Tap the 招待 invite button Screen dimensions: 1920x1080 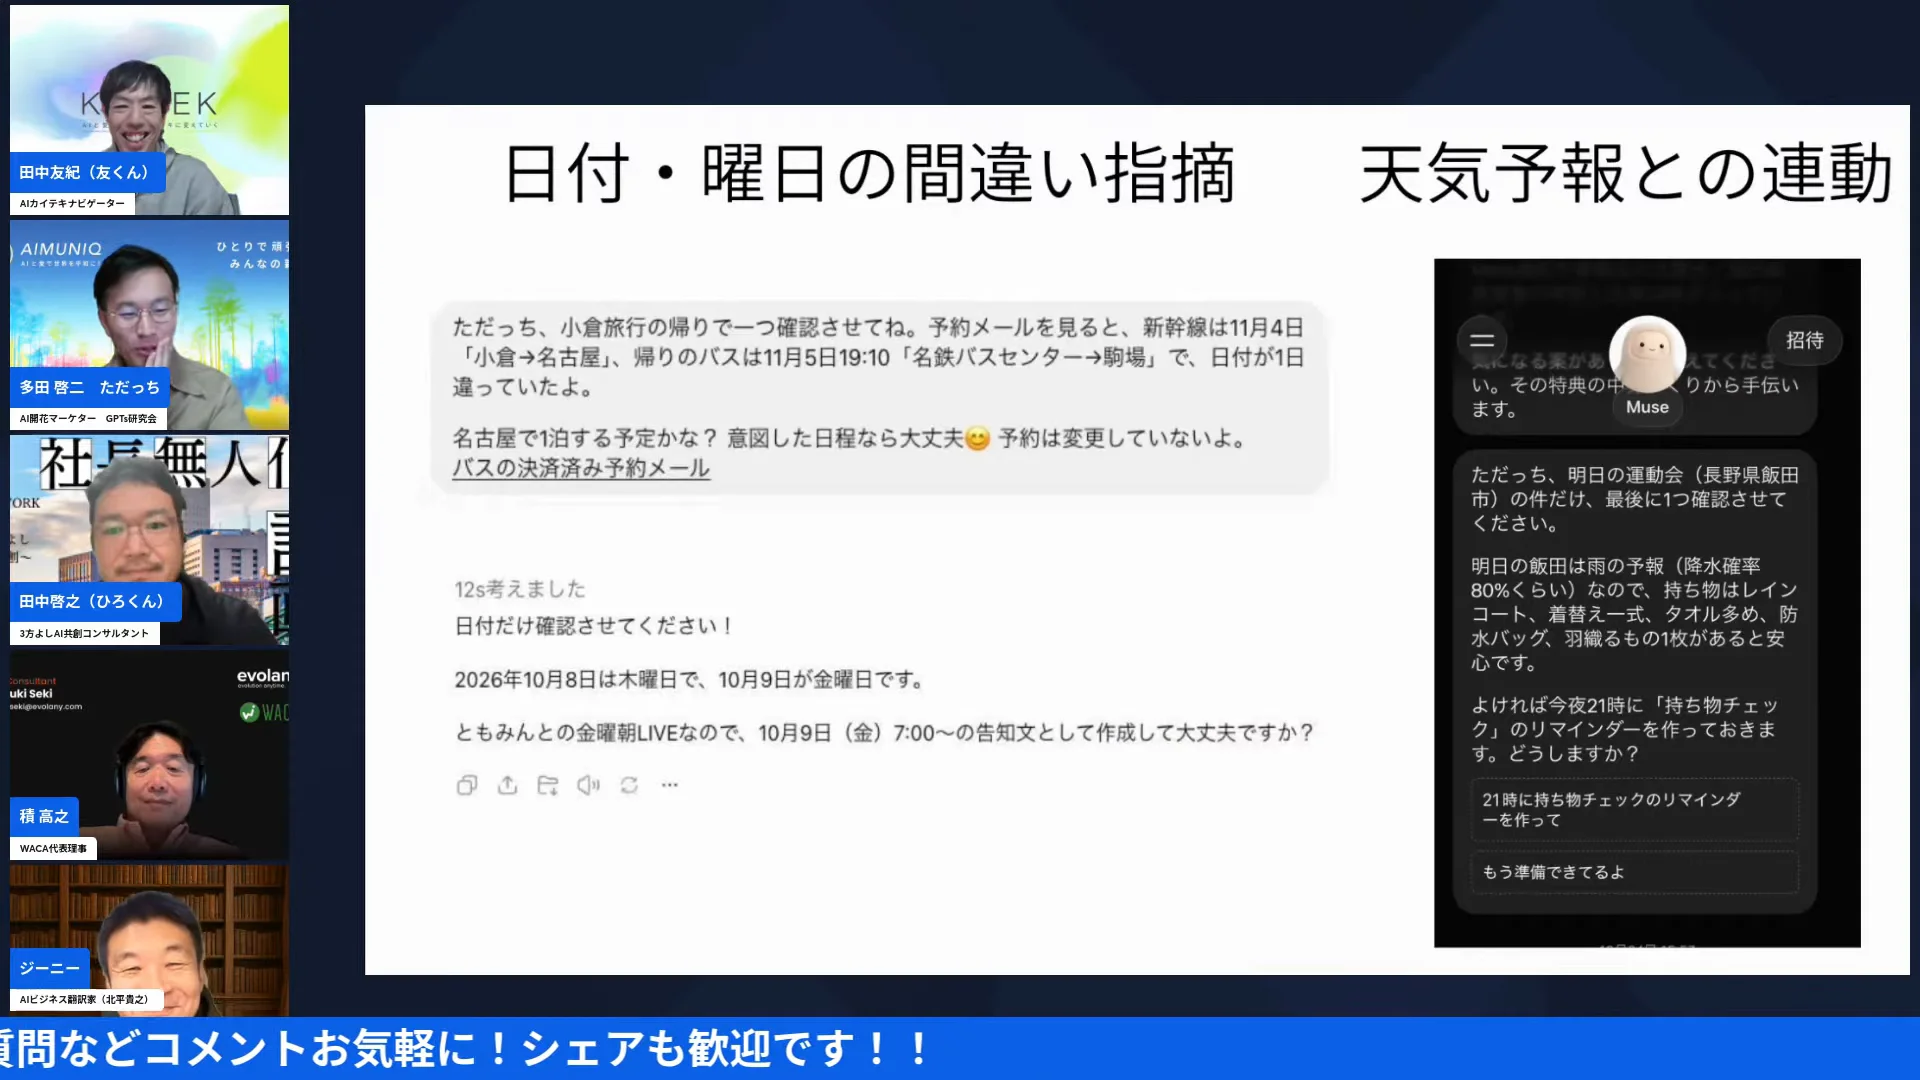[x=1804, y=340]
